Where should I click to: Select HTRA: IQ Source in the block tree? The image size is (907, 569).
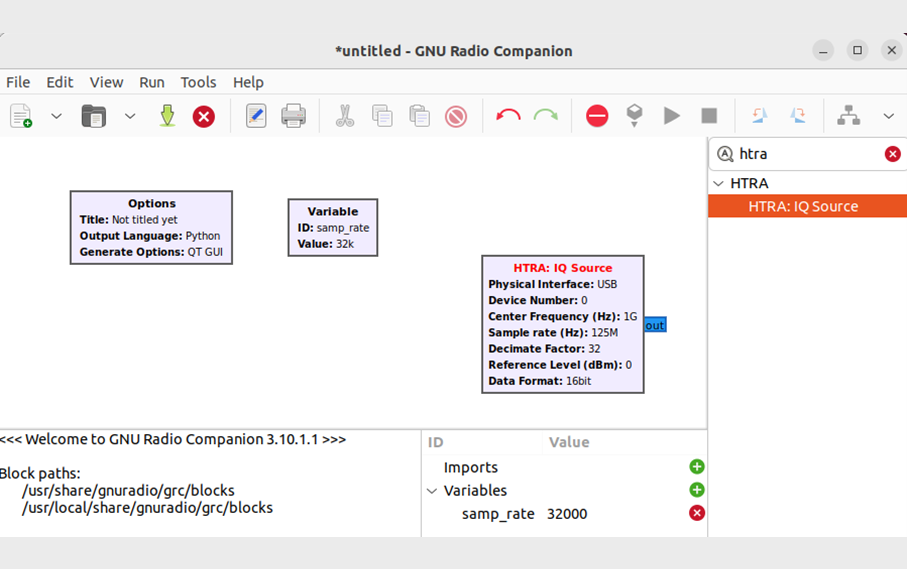[x=803, y=207]
